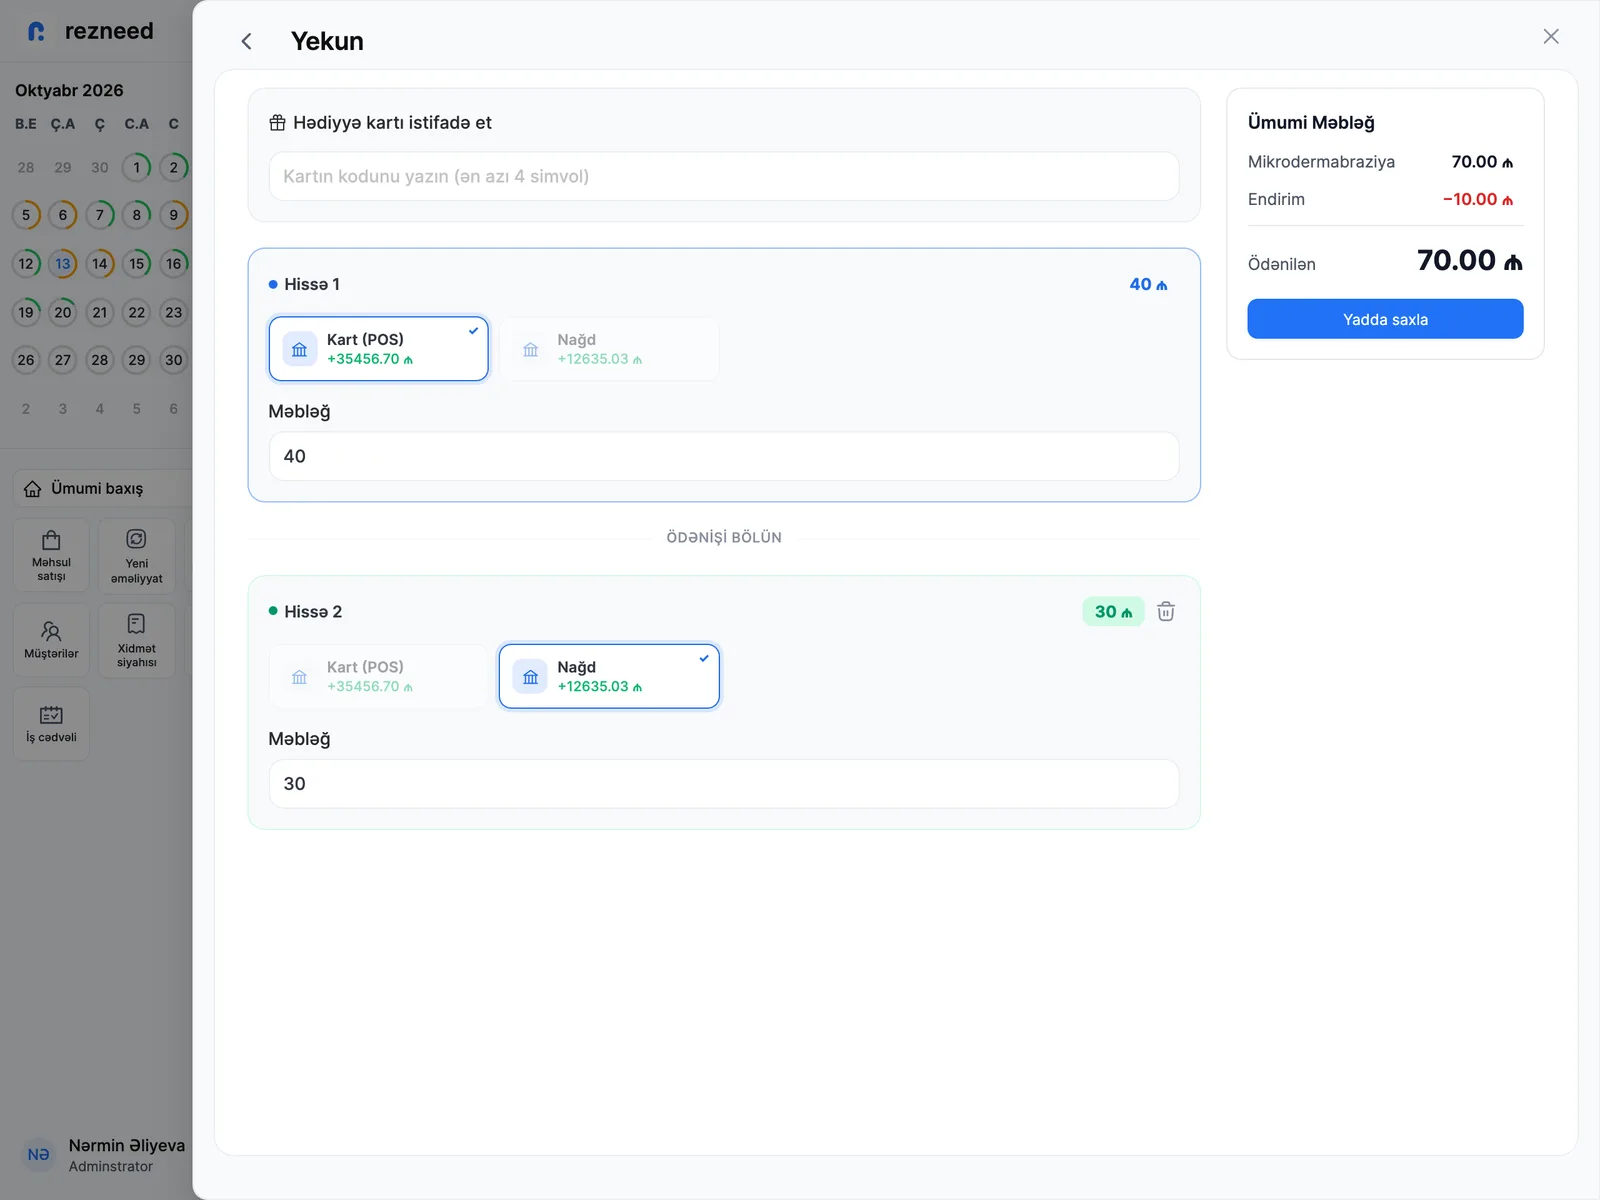Click the Oktyabr 2026 month header
Viewport: 1600px width, 1200px height.
click(x=69, y=90)
